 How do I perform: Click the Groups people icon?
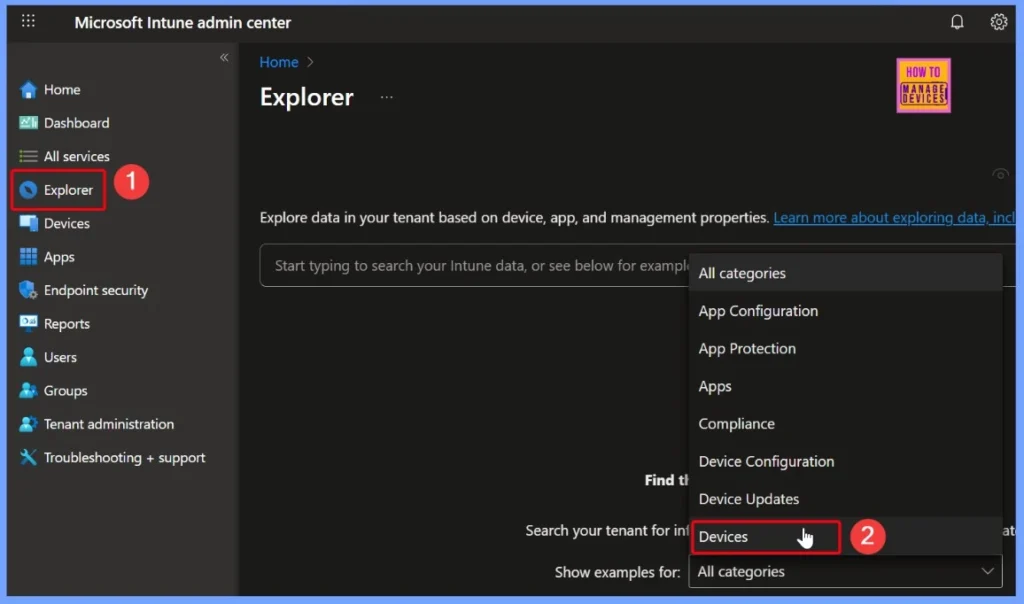[28, 390]
